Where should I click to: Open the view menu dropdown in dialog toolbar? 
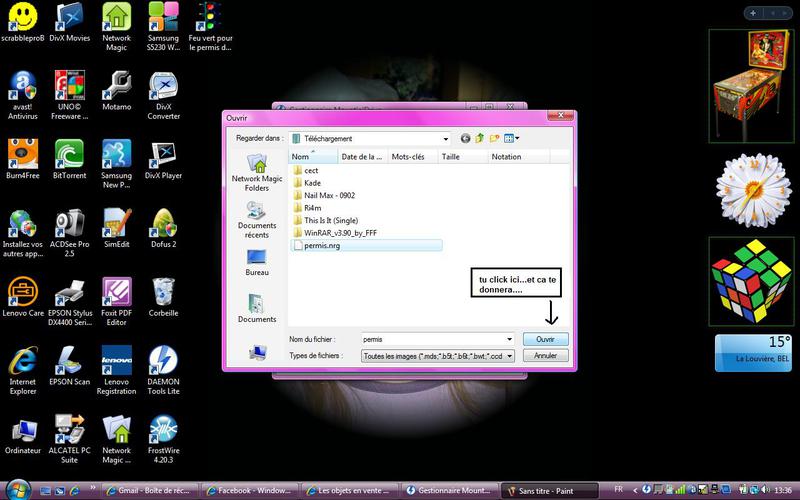click(516, 138)
